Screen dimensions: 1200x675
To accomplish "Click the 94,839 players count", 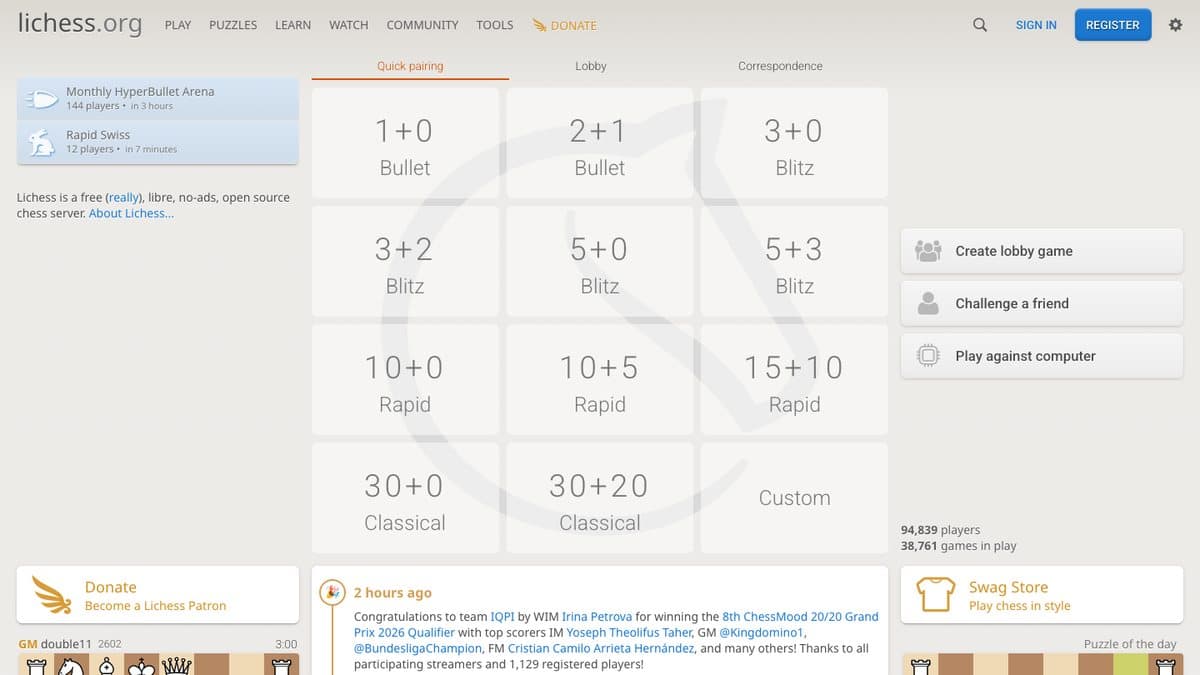I will [940, 530].
